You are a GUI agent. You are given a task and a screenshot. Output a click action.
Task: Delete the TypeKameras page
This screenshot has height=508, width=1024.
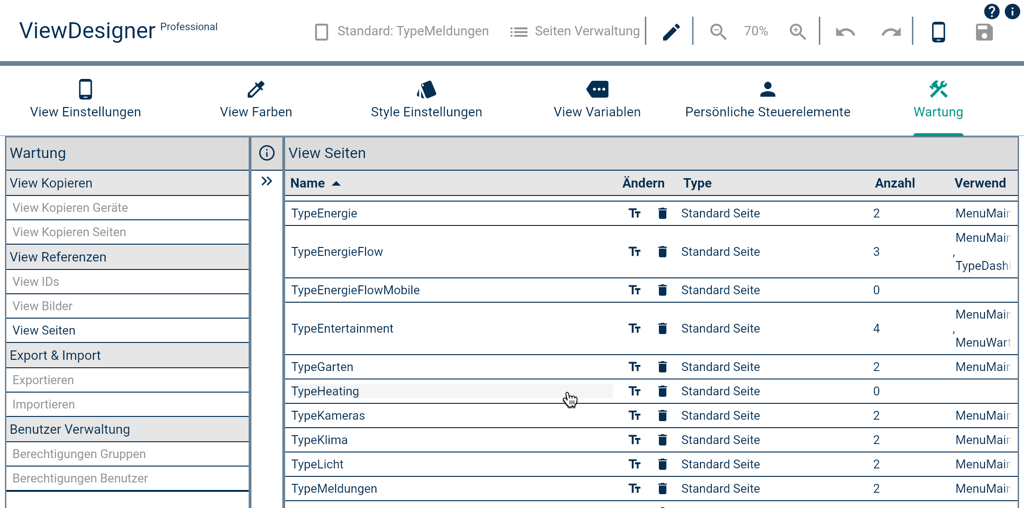click(662, 415)
